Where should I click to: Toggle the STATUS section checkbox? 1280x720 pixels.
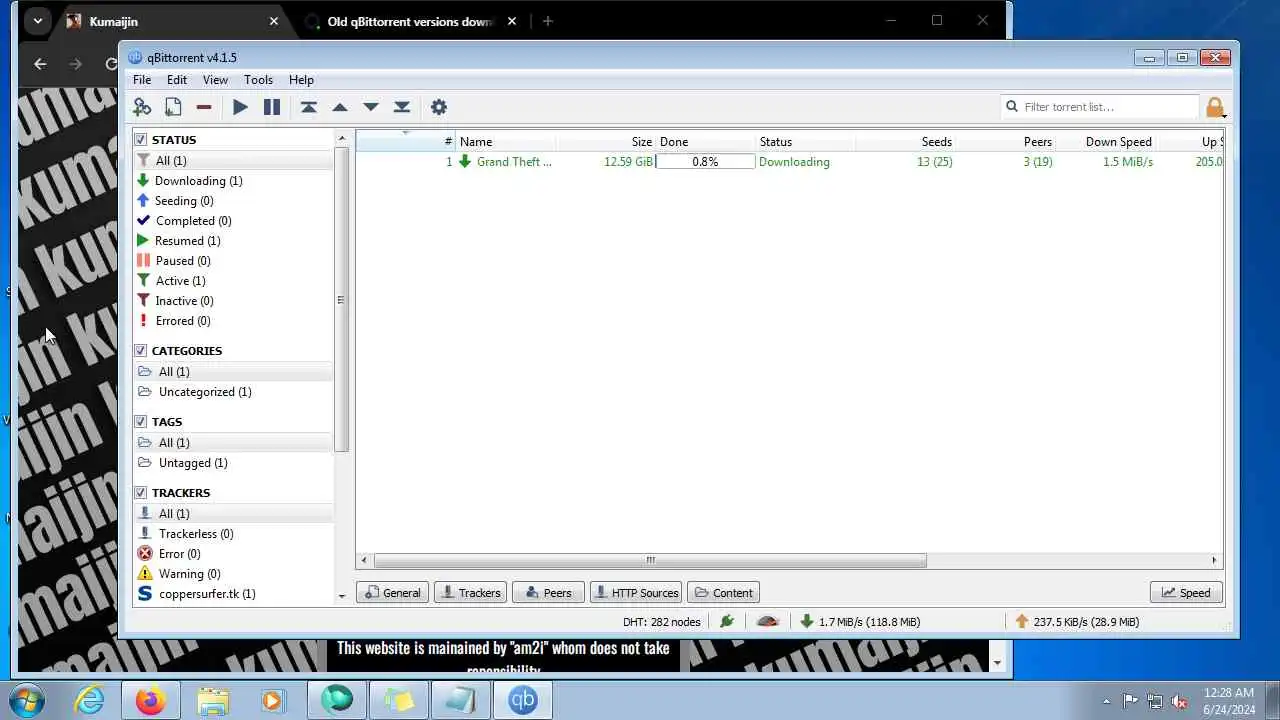pyautogui.click(x=141, y=140)
